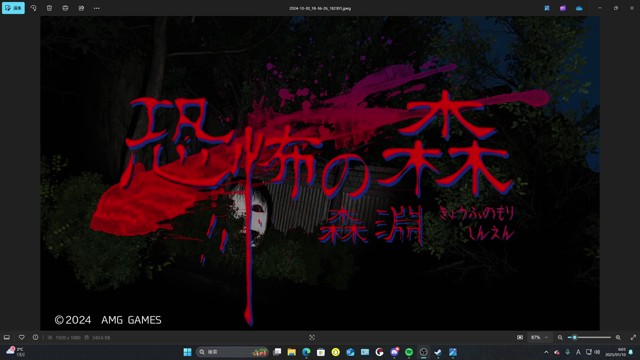
Task: Click the red security icon in the tray
Action: coord(557,352)
